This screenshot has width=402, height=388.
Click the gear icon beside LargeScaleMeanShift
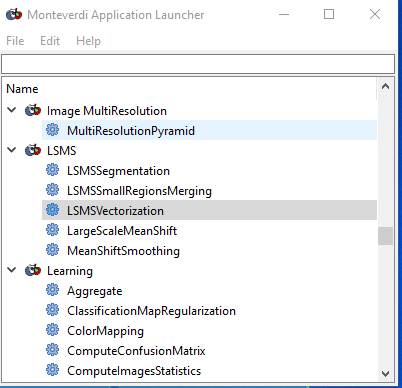click(52, 230)
